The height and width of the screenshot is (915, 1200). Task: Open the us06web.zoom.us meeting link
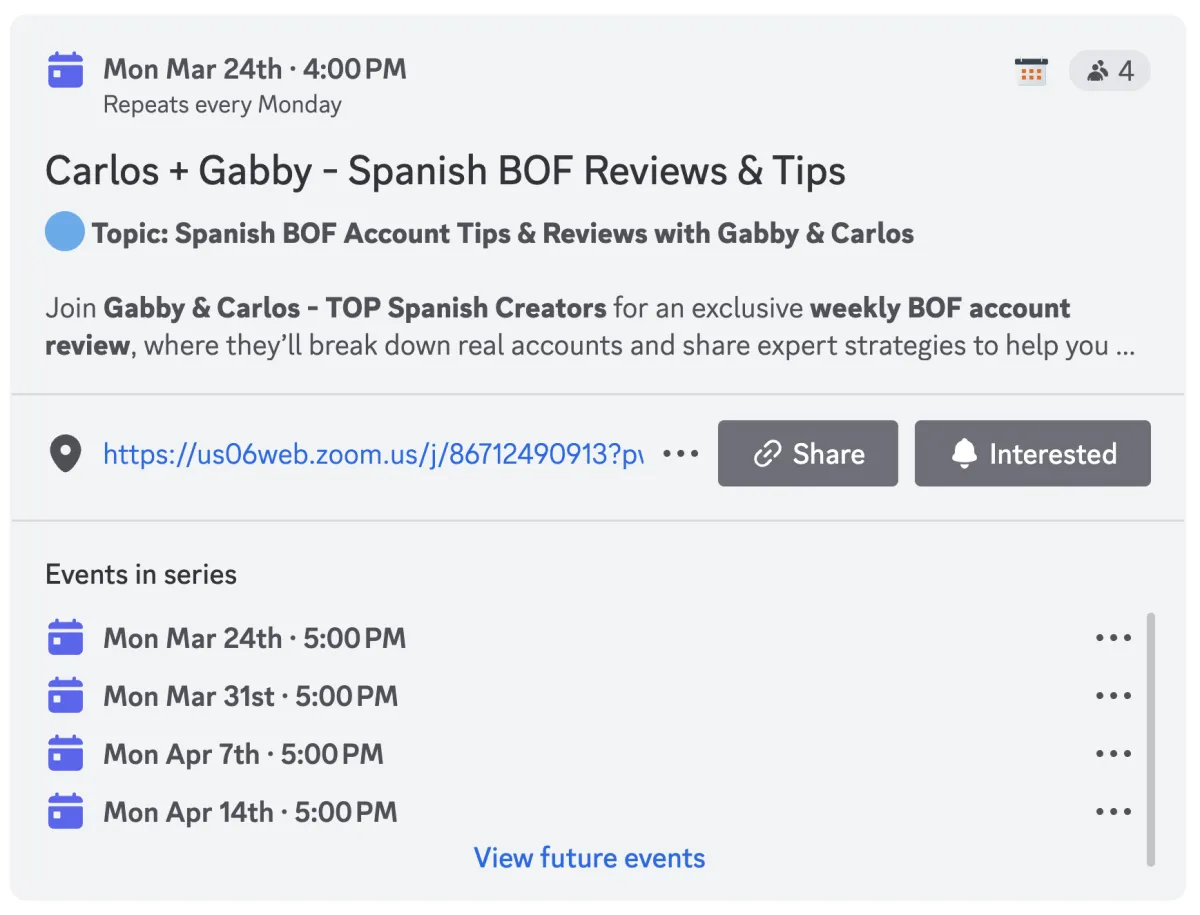point(373,454)
